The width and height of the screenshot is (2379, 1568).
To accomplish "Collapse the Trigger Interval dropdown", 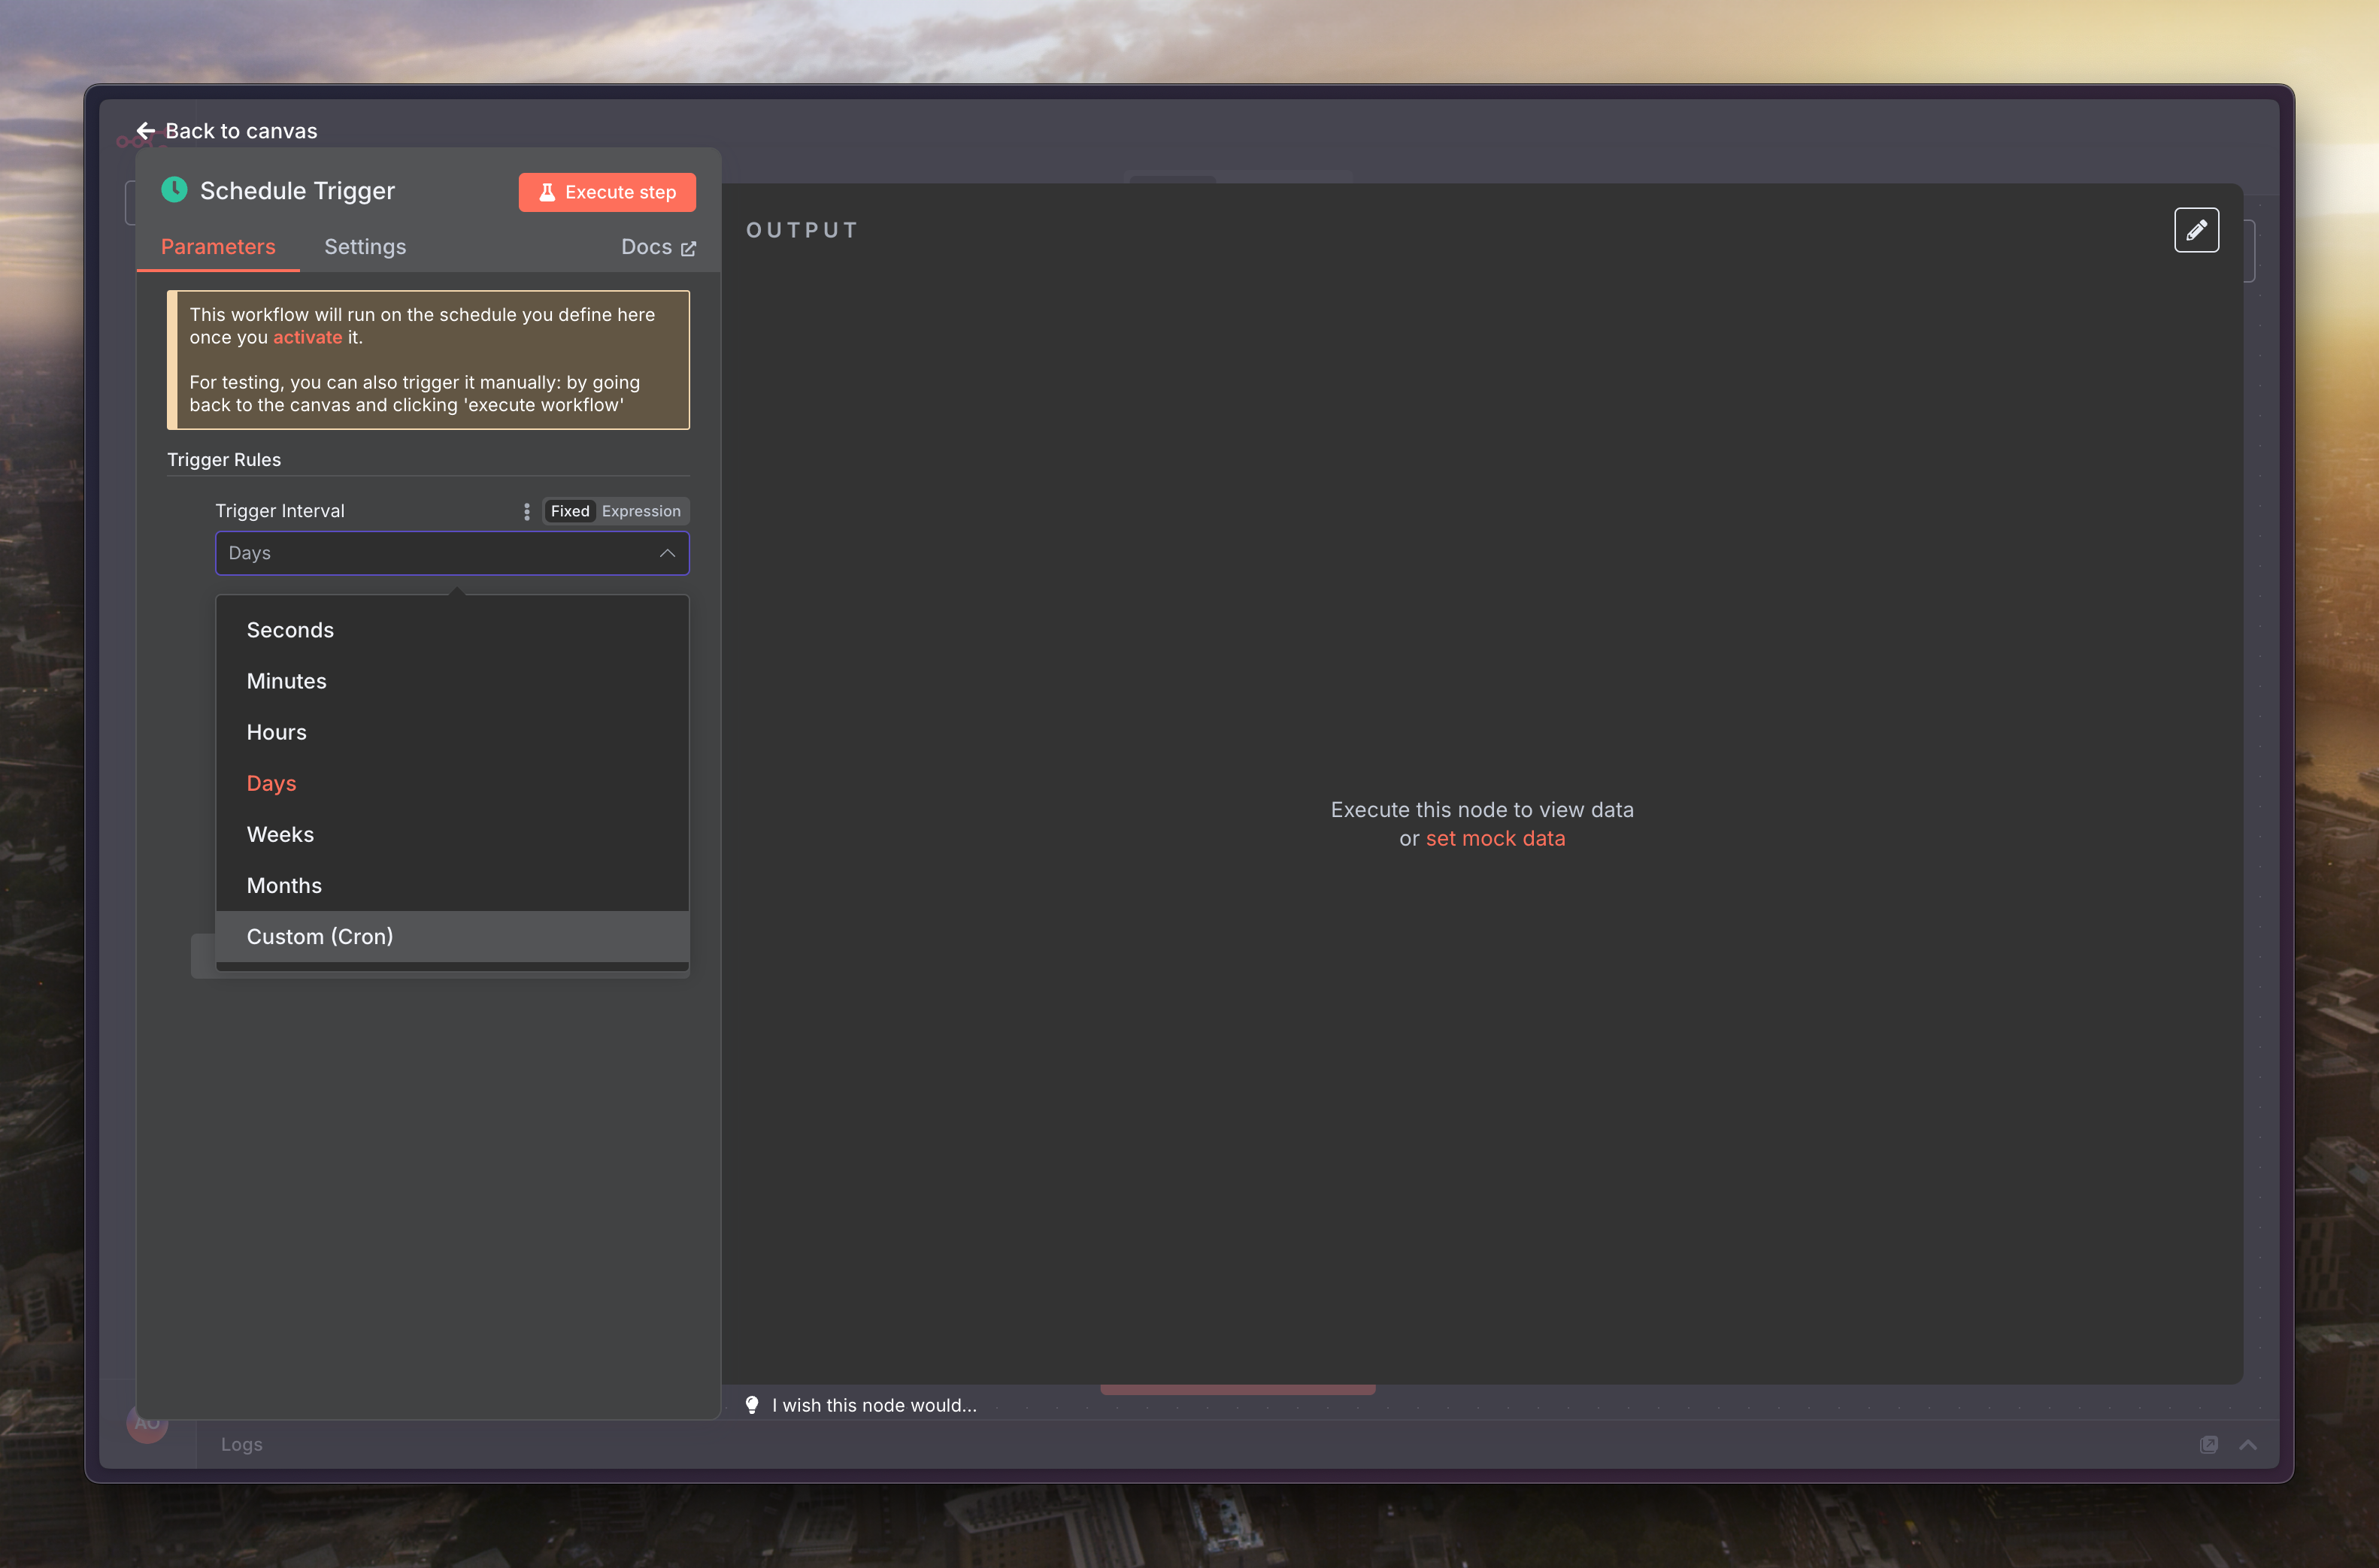I will click(667, 553).
